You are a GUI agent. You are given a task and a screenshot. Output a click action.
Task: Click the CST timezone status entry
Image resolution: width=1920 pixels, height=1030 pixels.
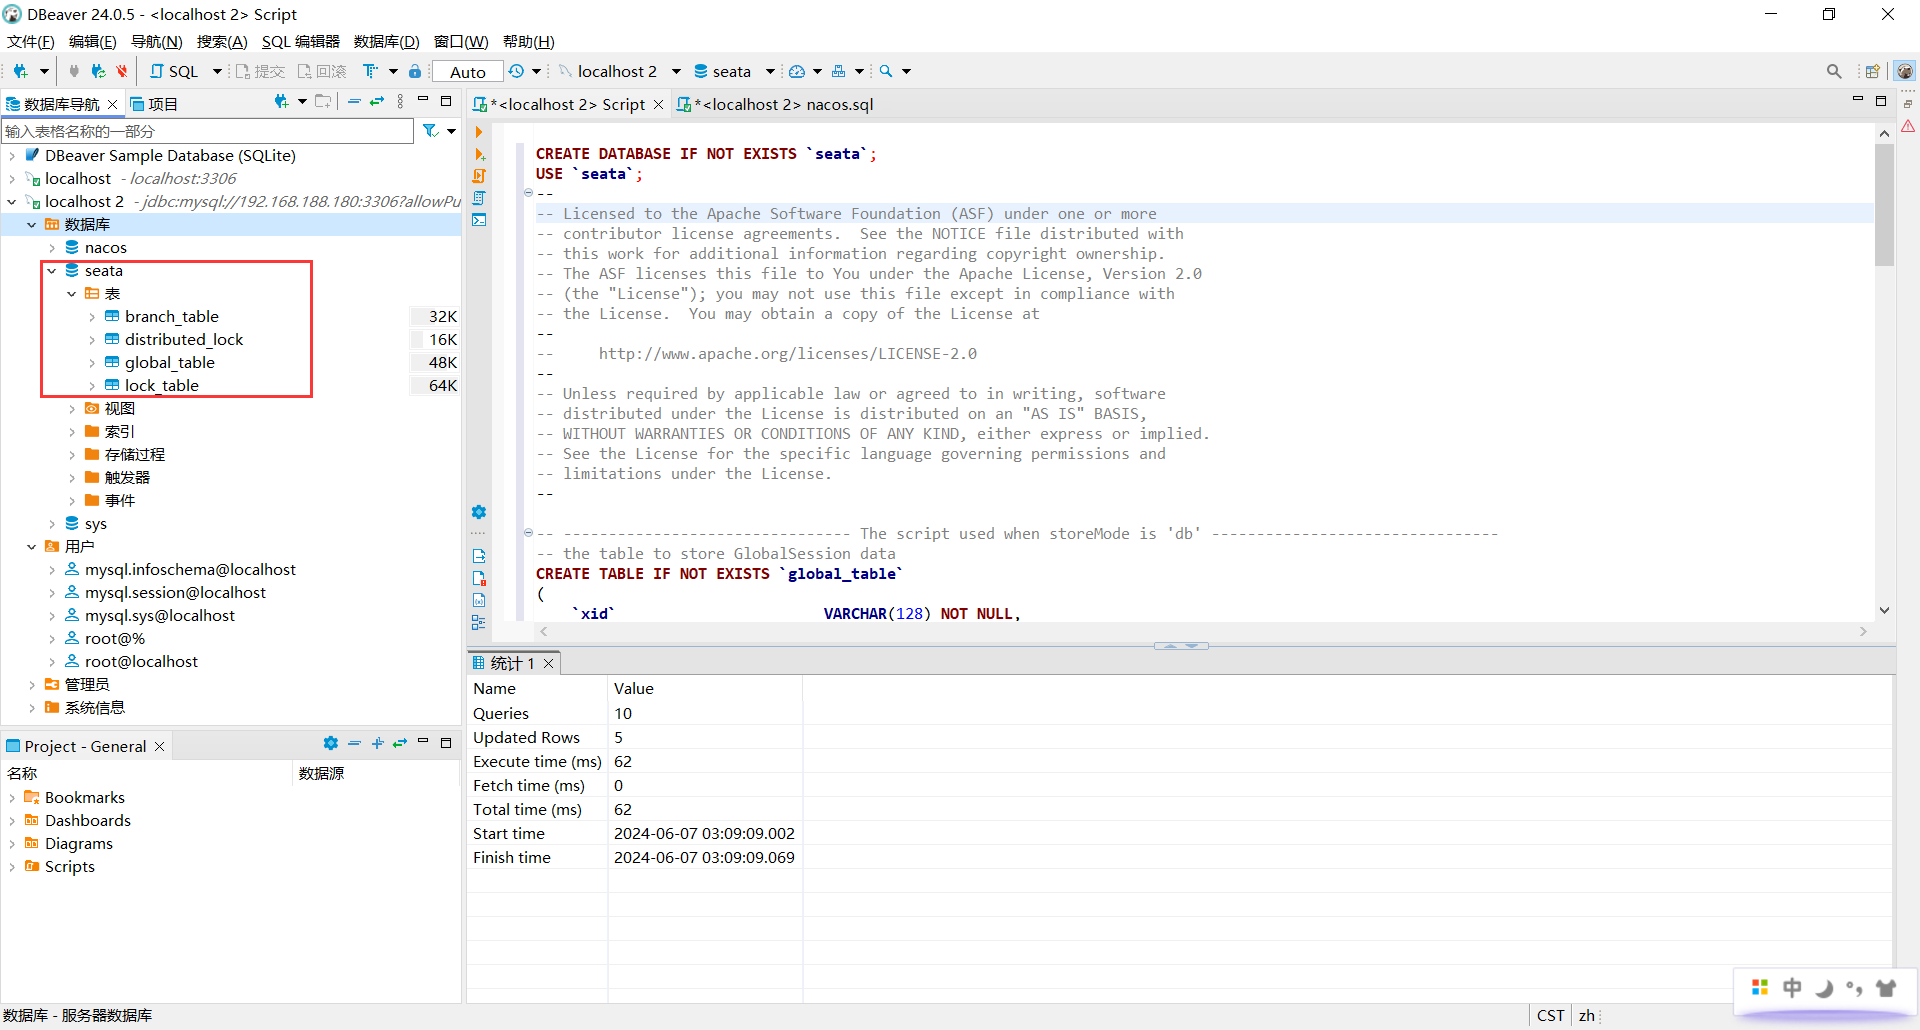point(1550,1015)
